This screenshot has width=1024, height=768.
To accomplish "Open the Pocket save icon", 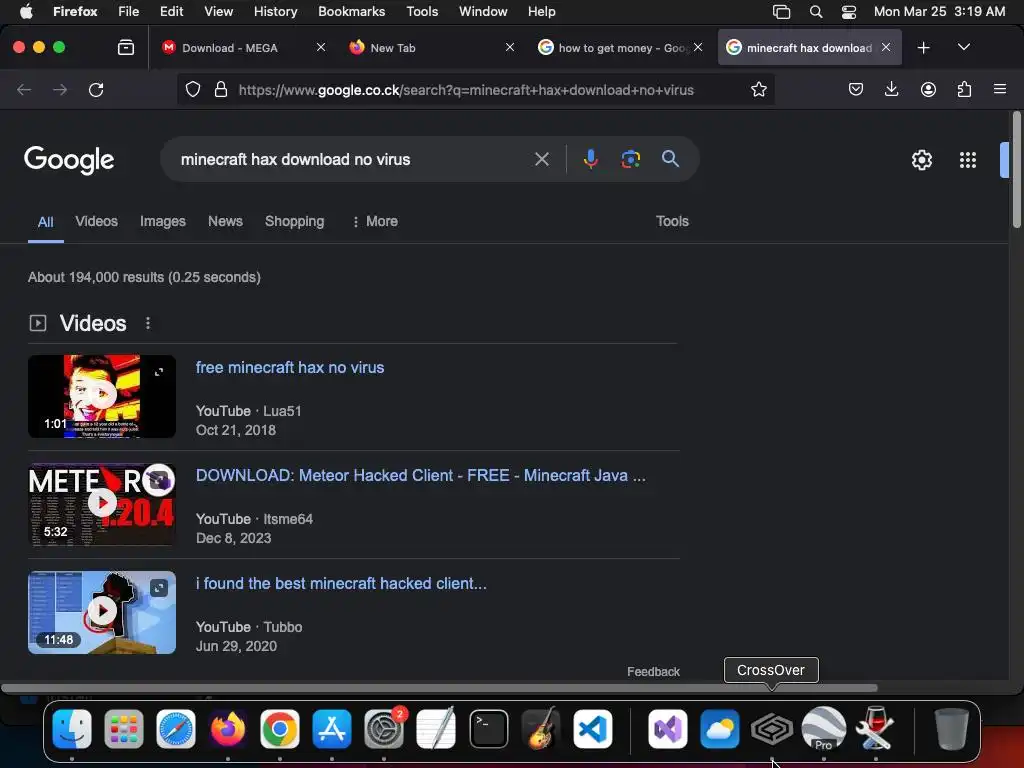I will [856, 89].
